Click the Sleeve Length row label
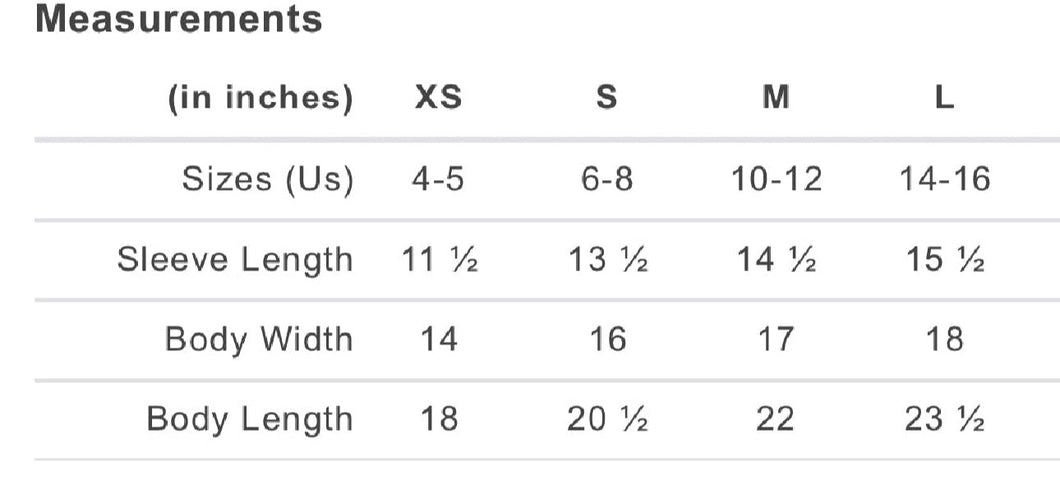 tap(235, 259)
